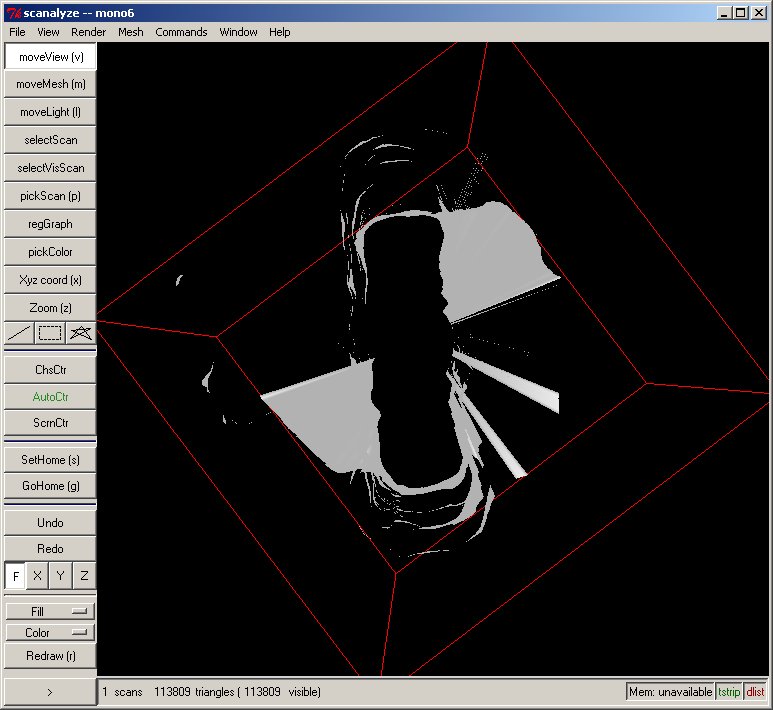Viewport: 773px width, 710px height.
Task: Open the Render menu
Action: tap(88, 32)
